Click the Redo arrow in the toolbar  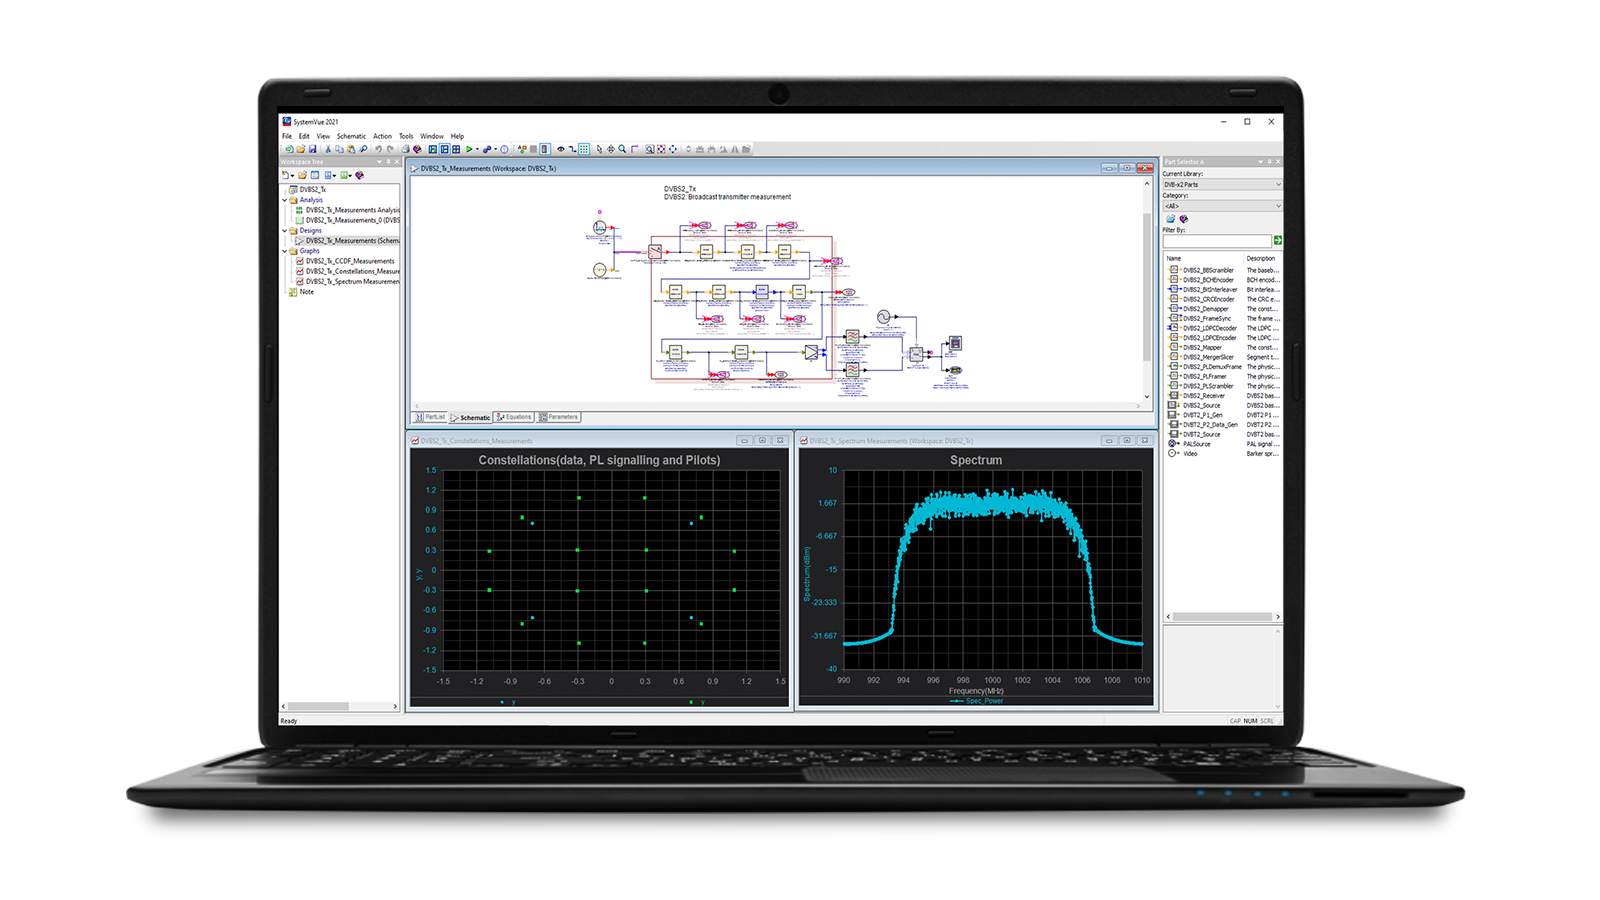click(x=390, y=149)
